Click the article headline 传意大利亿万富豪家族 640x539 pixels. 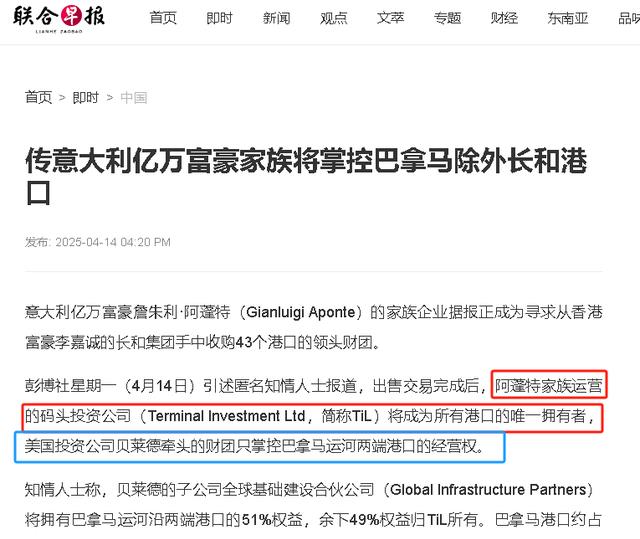(x=306, y=176)
